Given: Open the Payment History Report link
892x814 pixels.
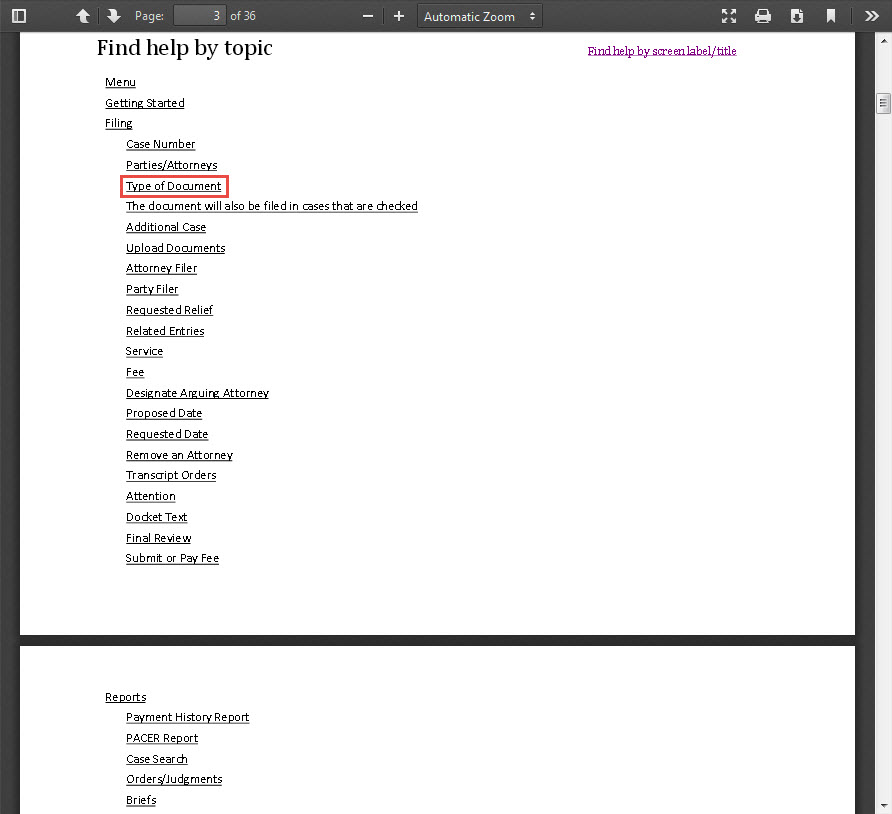Looking at the screenshot, I should [187, 717].
